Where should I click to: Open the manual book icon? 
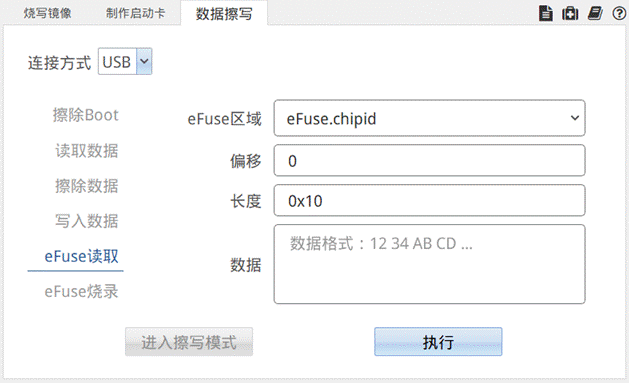(x=595, y=13)
